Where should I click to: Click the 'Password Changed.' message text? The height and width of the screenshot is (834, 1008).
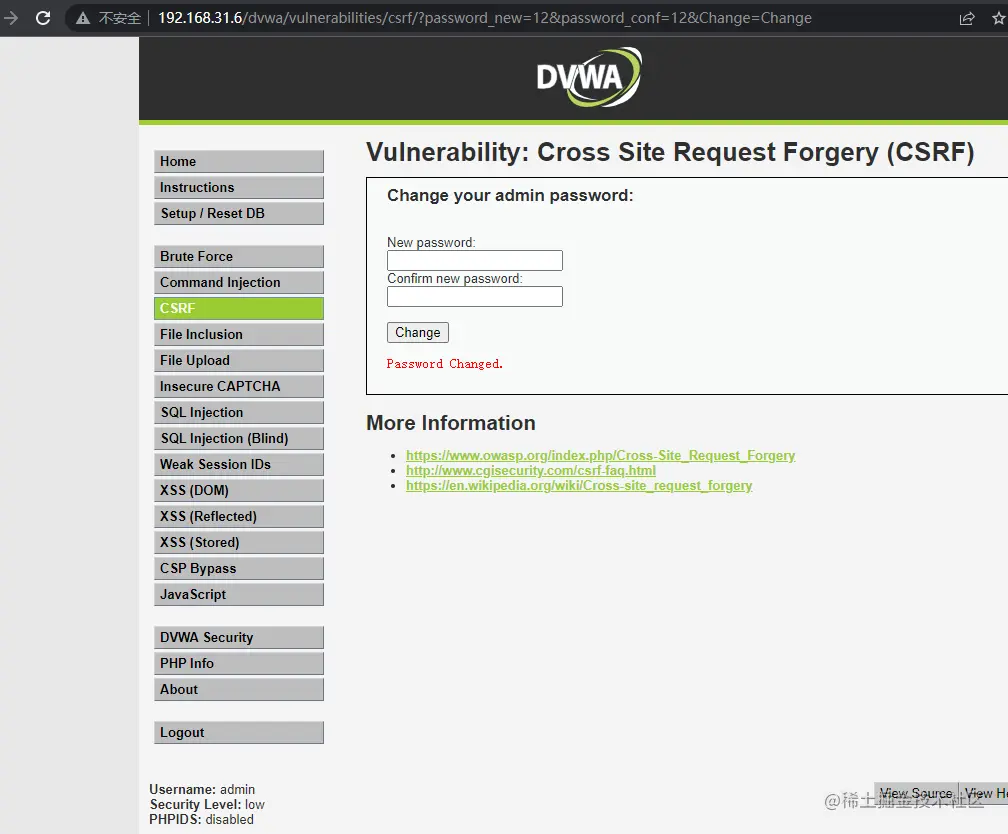point(444,364)
